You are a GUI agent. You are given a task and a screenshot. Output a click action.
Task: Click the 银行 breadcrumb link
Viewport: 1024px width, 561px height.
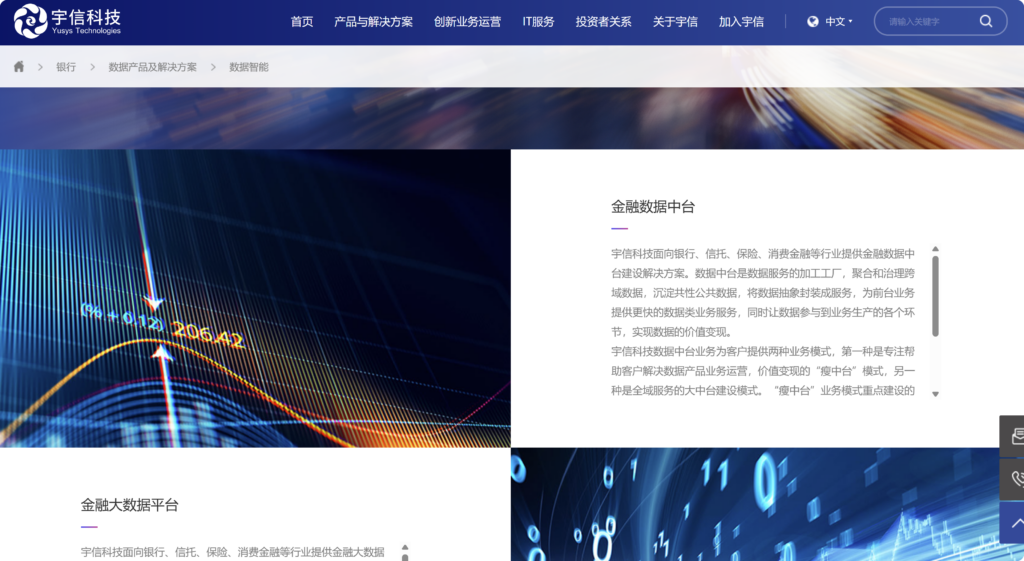point(66,67)
